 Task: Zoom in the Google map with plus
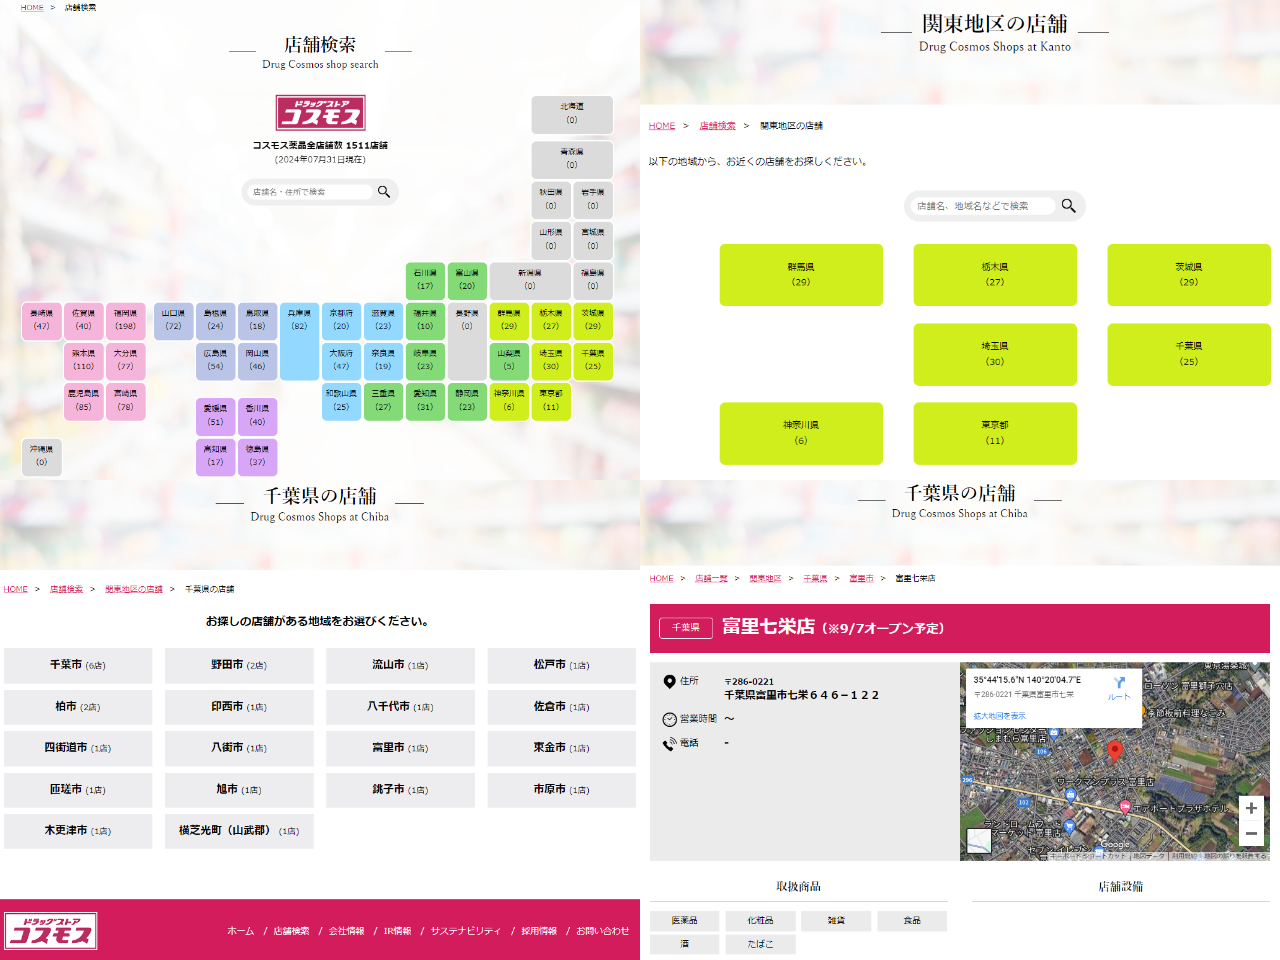[1251, 808]
